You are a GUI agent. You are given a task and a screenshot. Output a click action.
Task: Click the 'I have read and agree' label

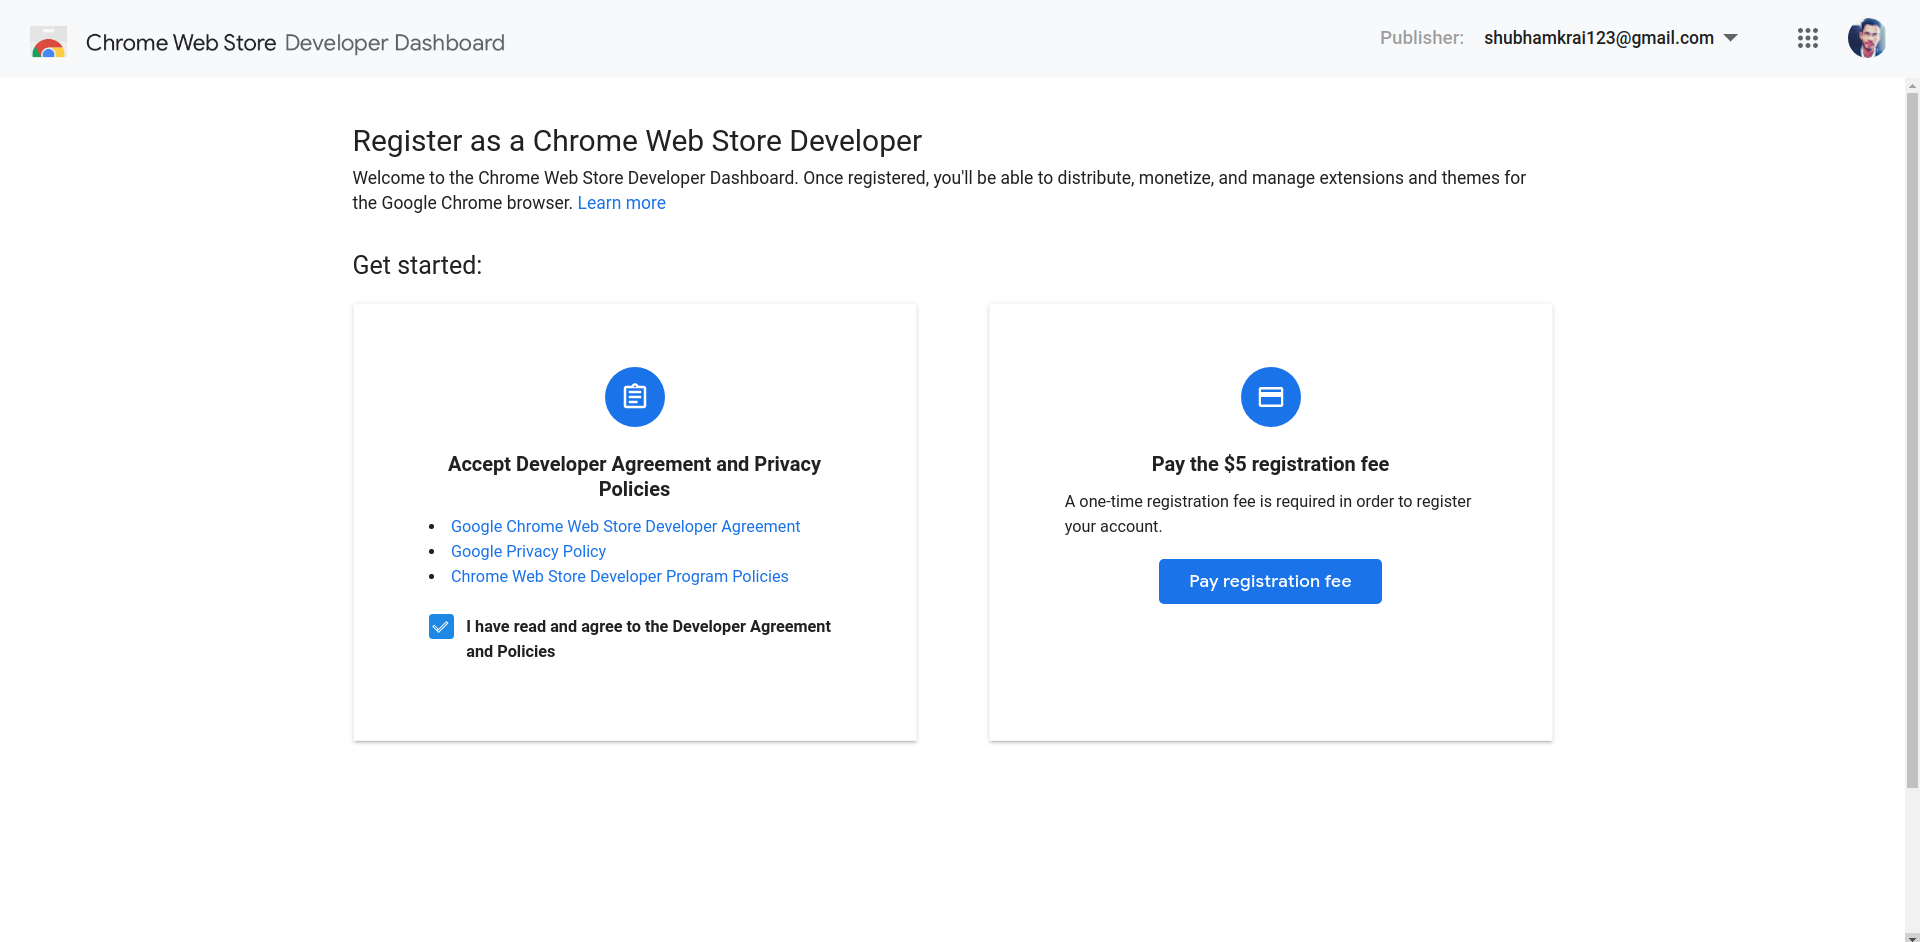tap(648, 638)
